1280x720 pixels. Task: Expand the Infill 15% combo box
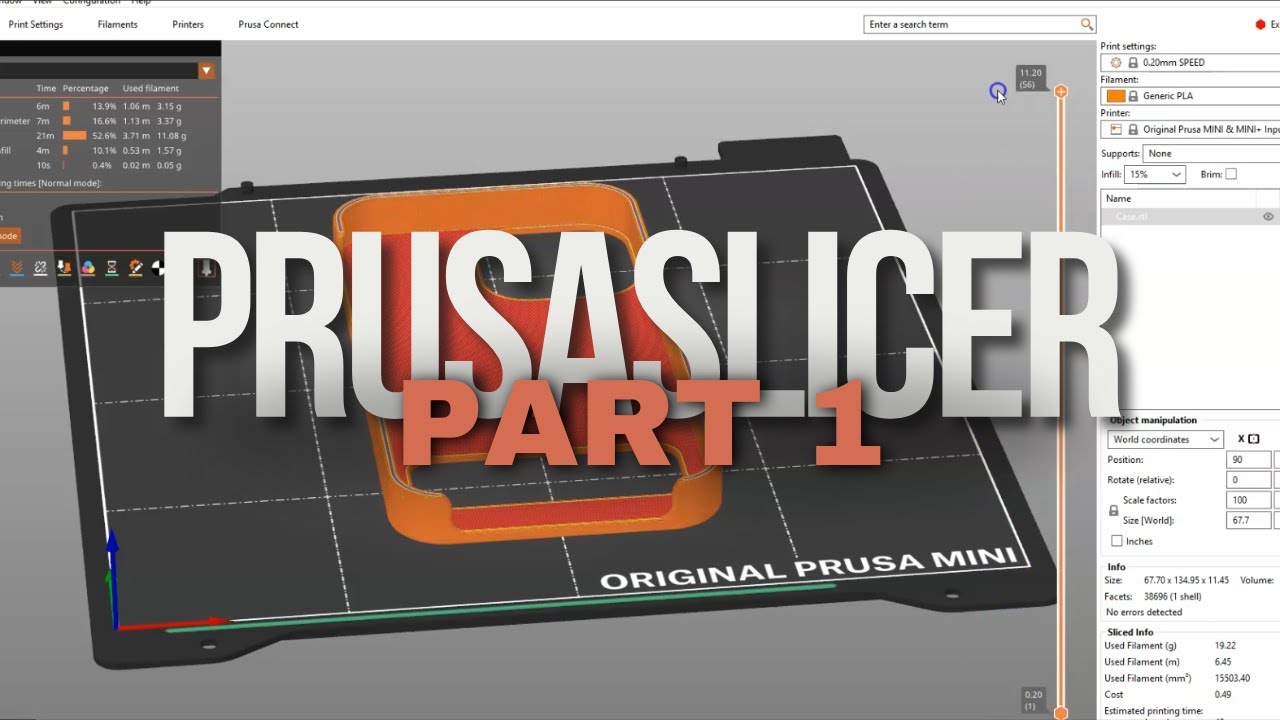[x=1155, y=174]
